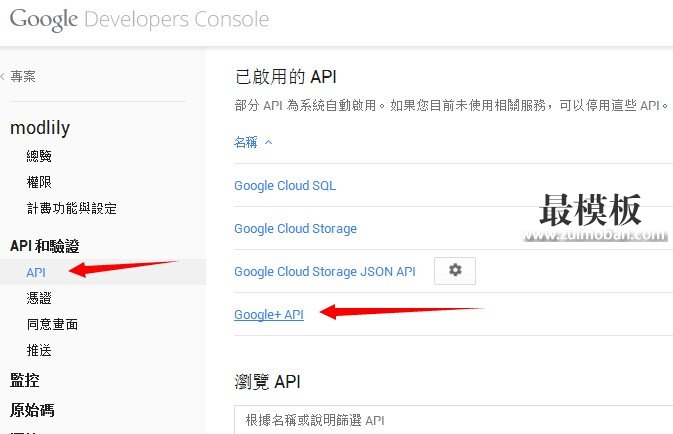
Task: Open settings gear for Cloud Storage JSON API
Action: coord(455,271)
